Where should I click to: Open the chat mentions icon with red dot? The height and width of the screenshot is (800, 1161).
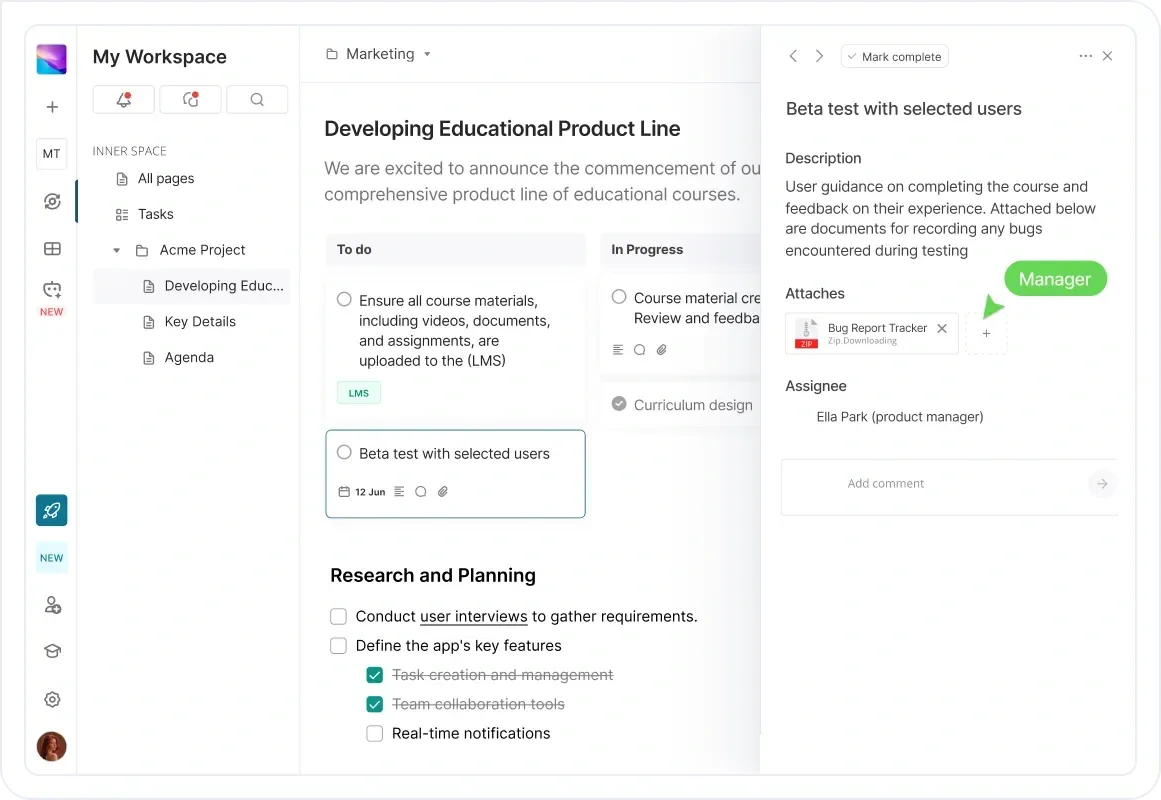190,99
